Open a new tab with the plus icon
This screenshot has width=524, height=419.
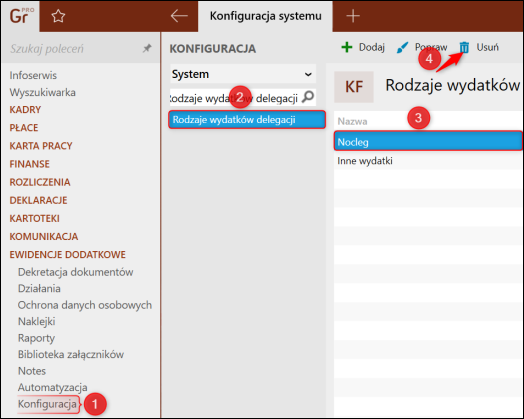click(x=353, y=16)
